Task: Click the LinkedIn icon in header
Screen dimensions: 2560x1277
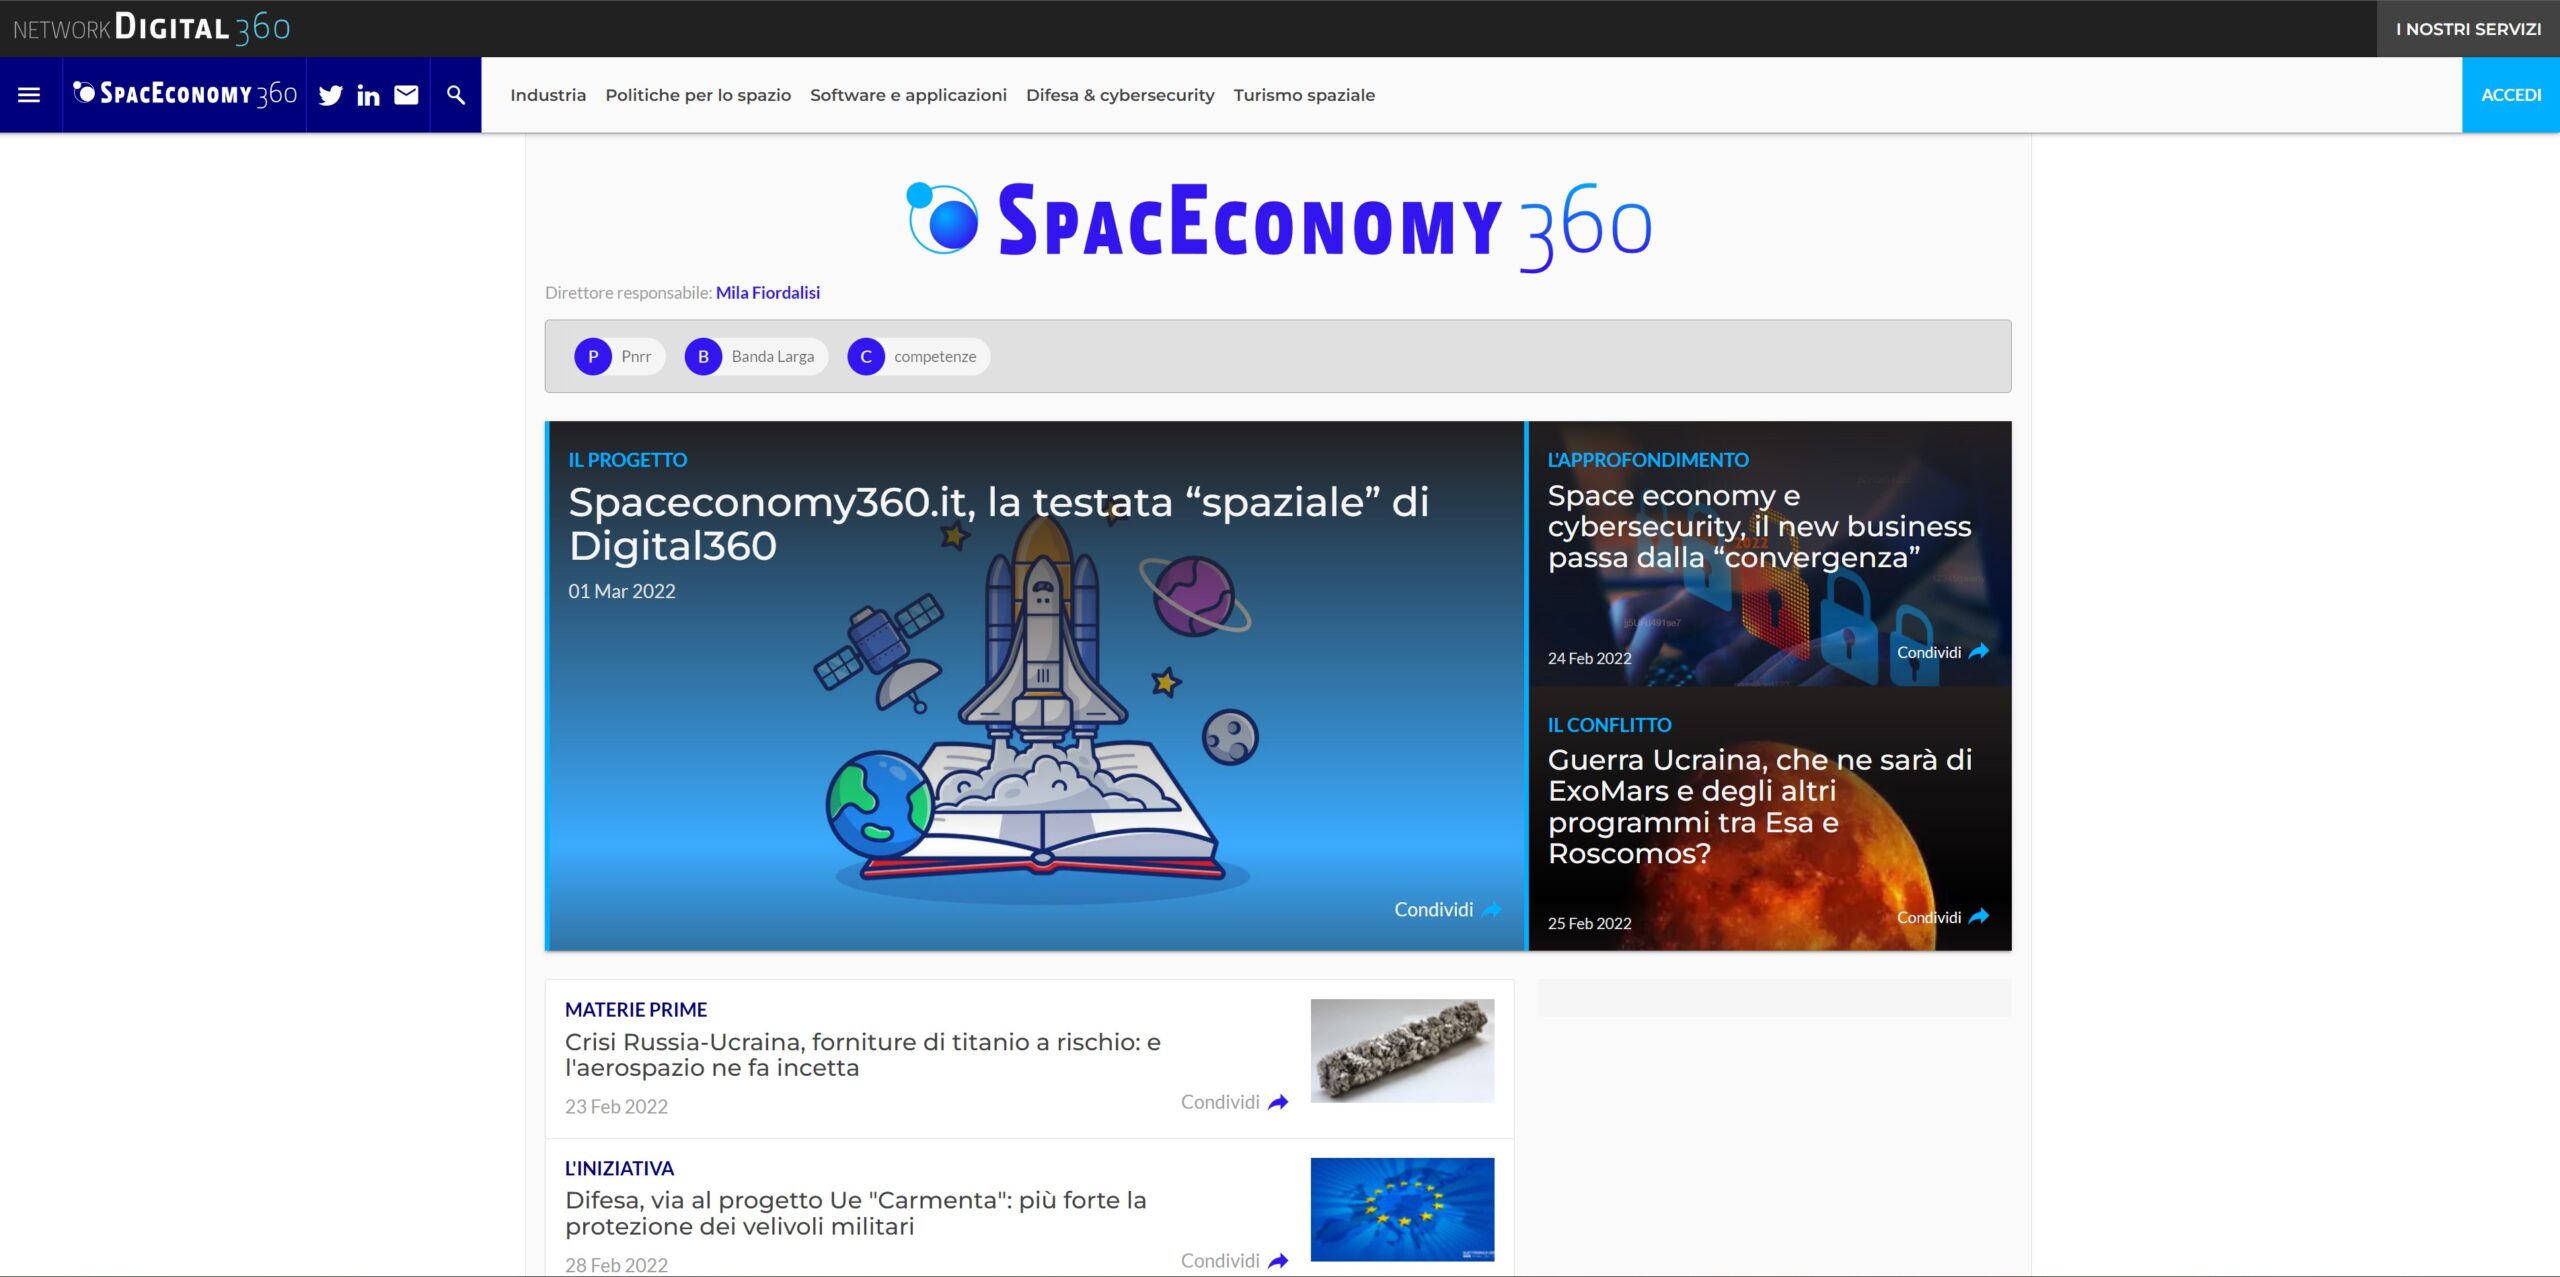Action: click(x=368, y=95)
